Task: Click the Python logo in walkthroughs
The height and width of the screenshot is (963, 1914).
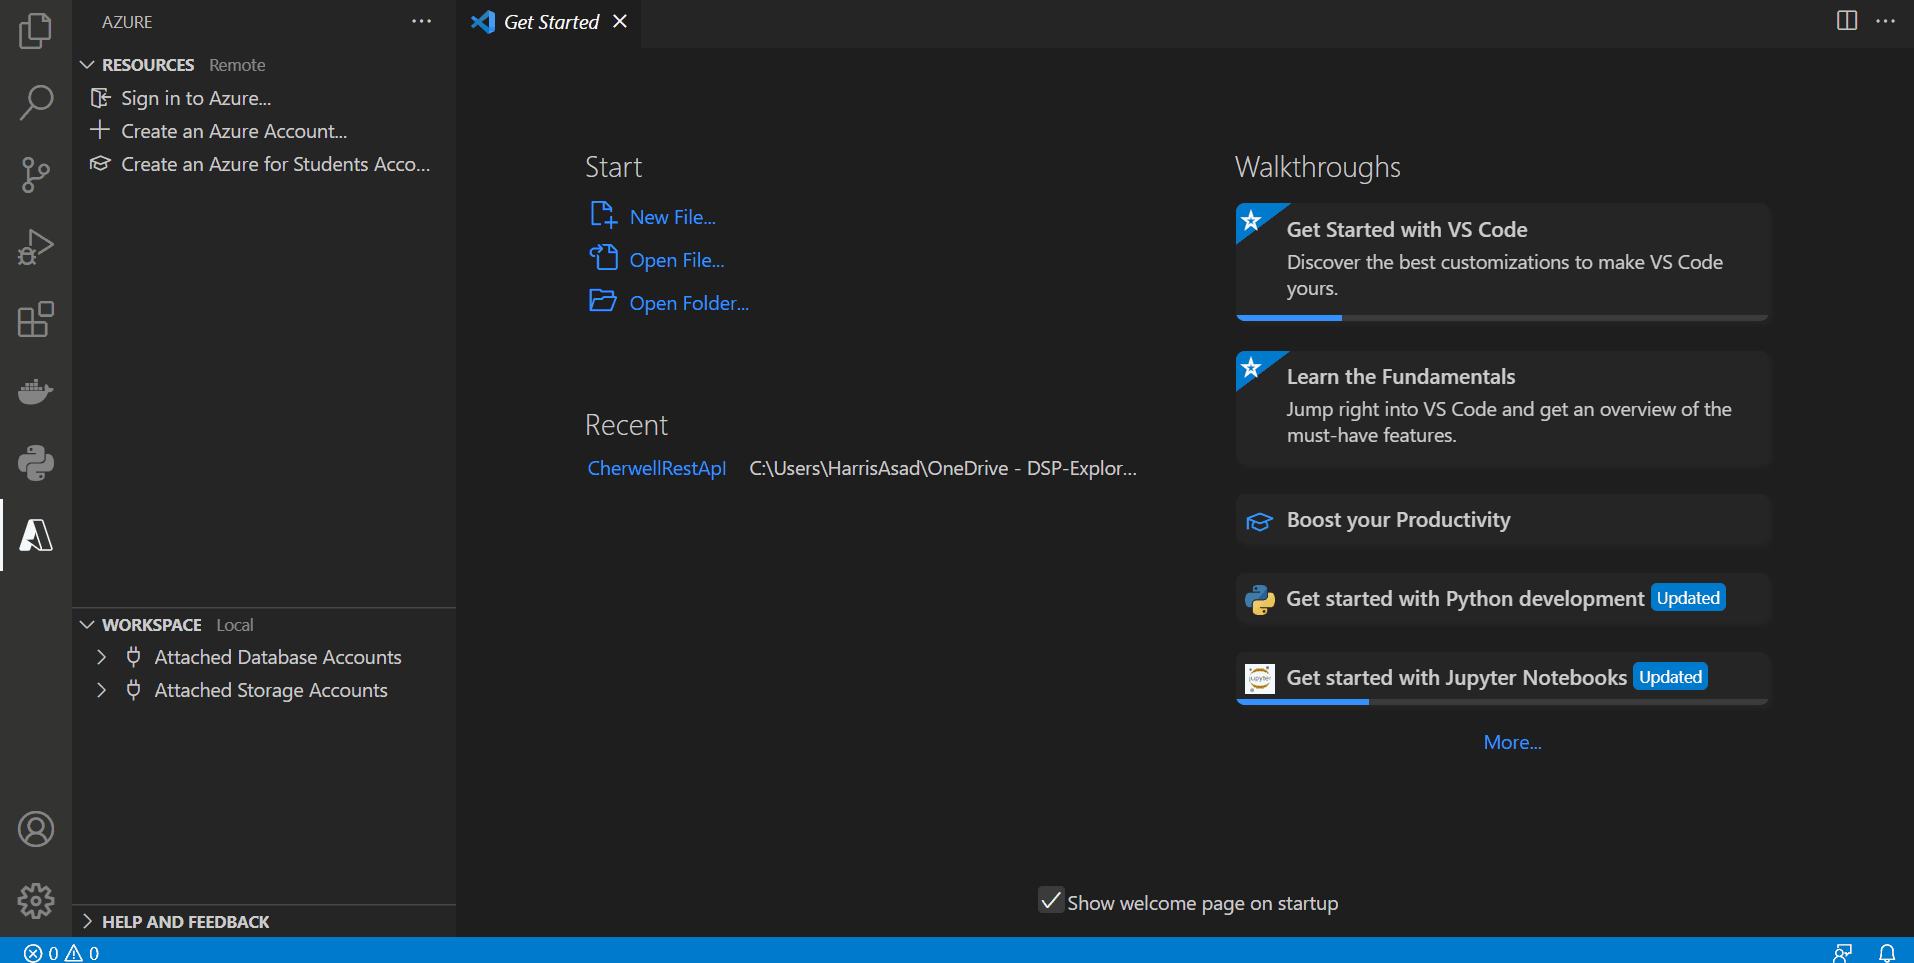Action: 1260,599
